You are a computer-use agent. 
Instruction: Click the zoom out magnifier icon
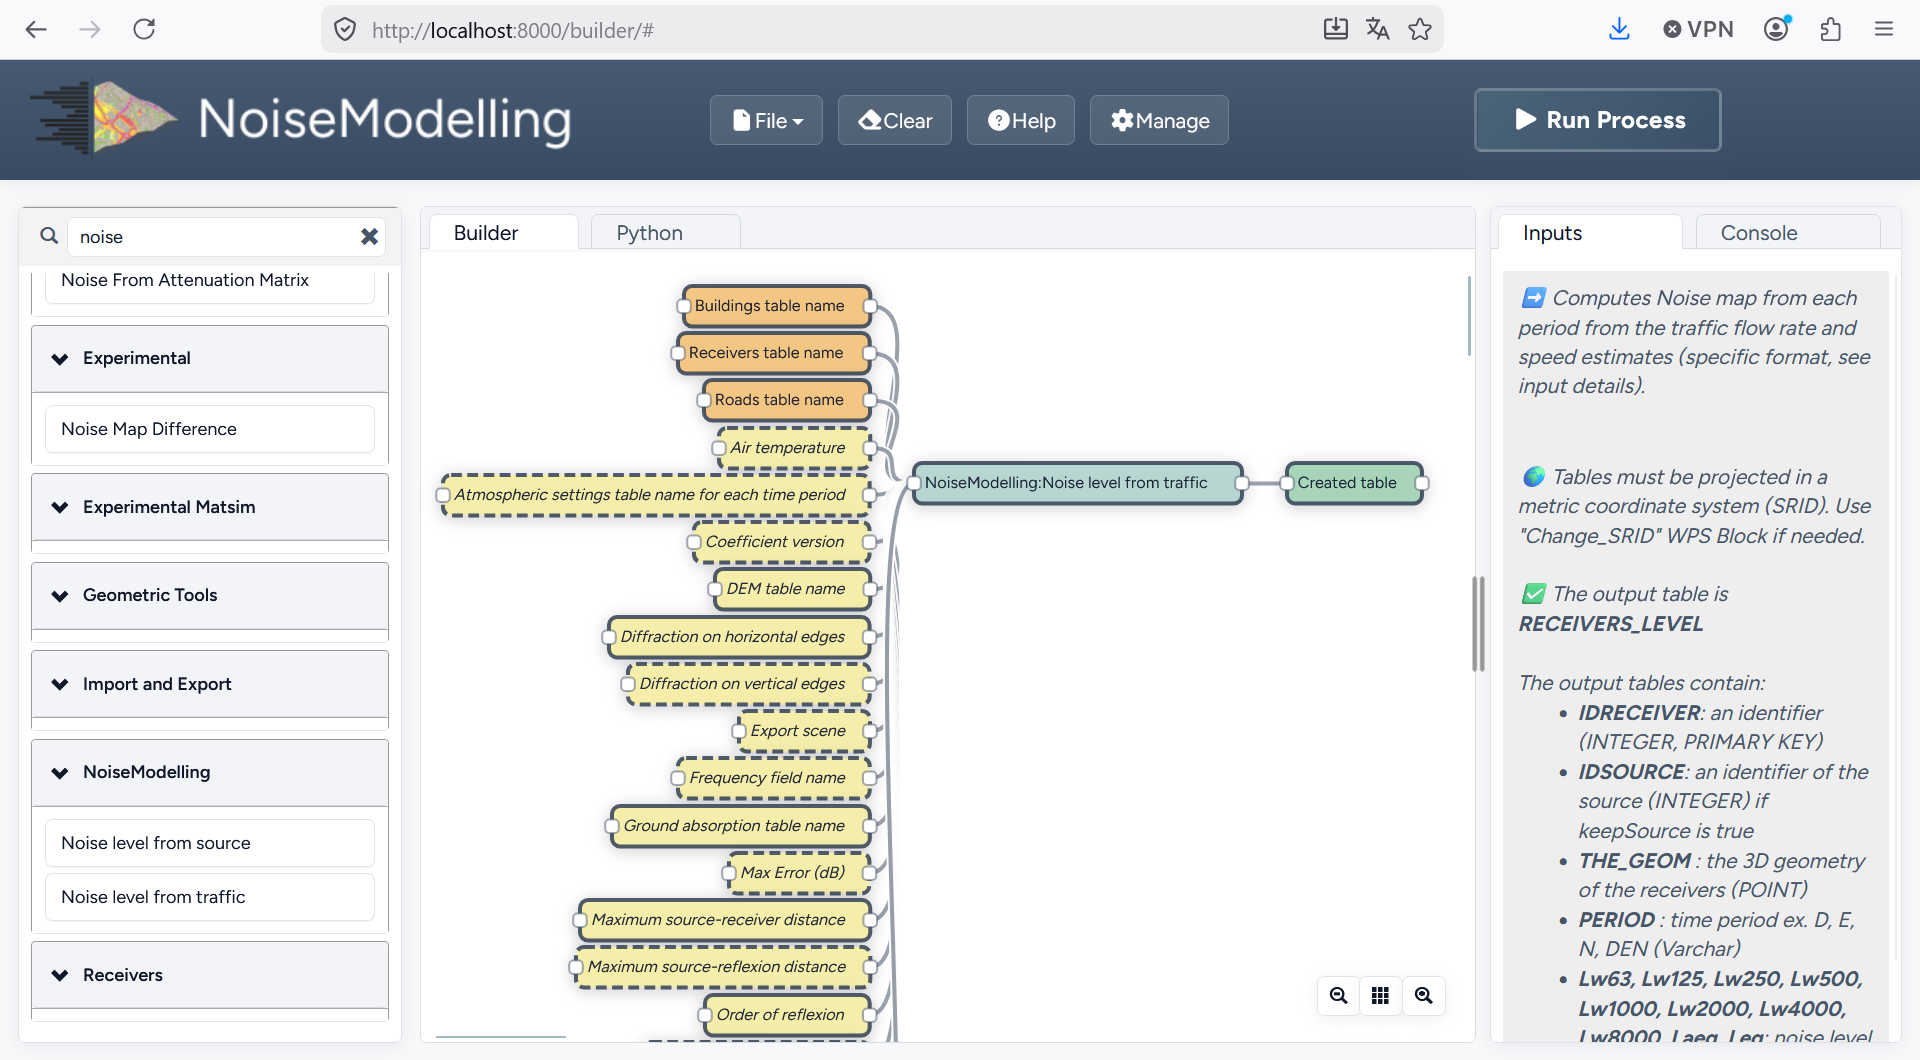tap(1338, 996)
